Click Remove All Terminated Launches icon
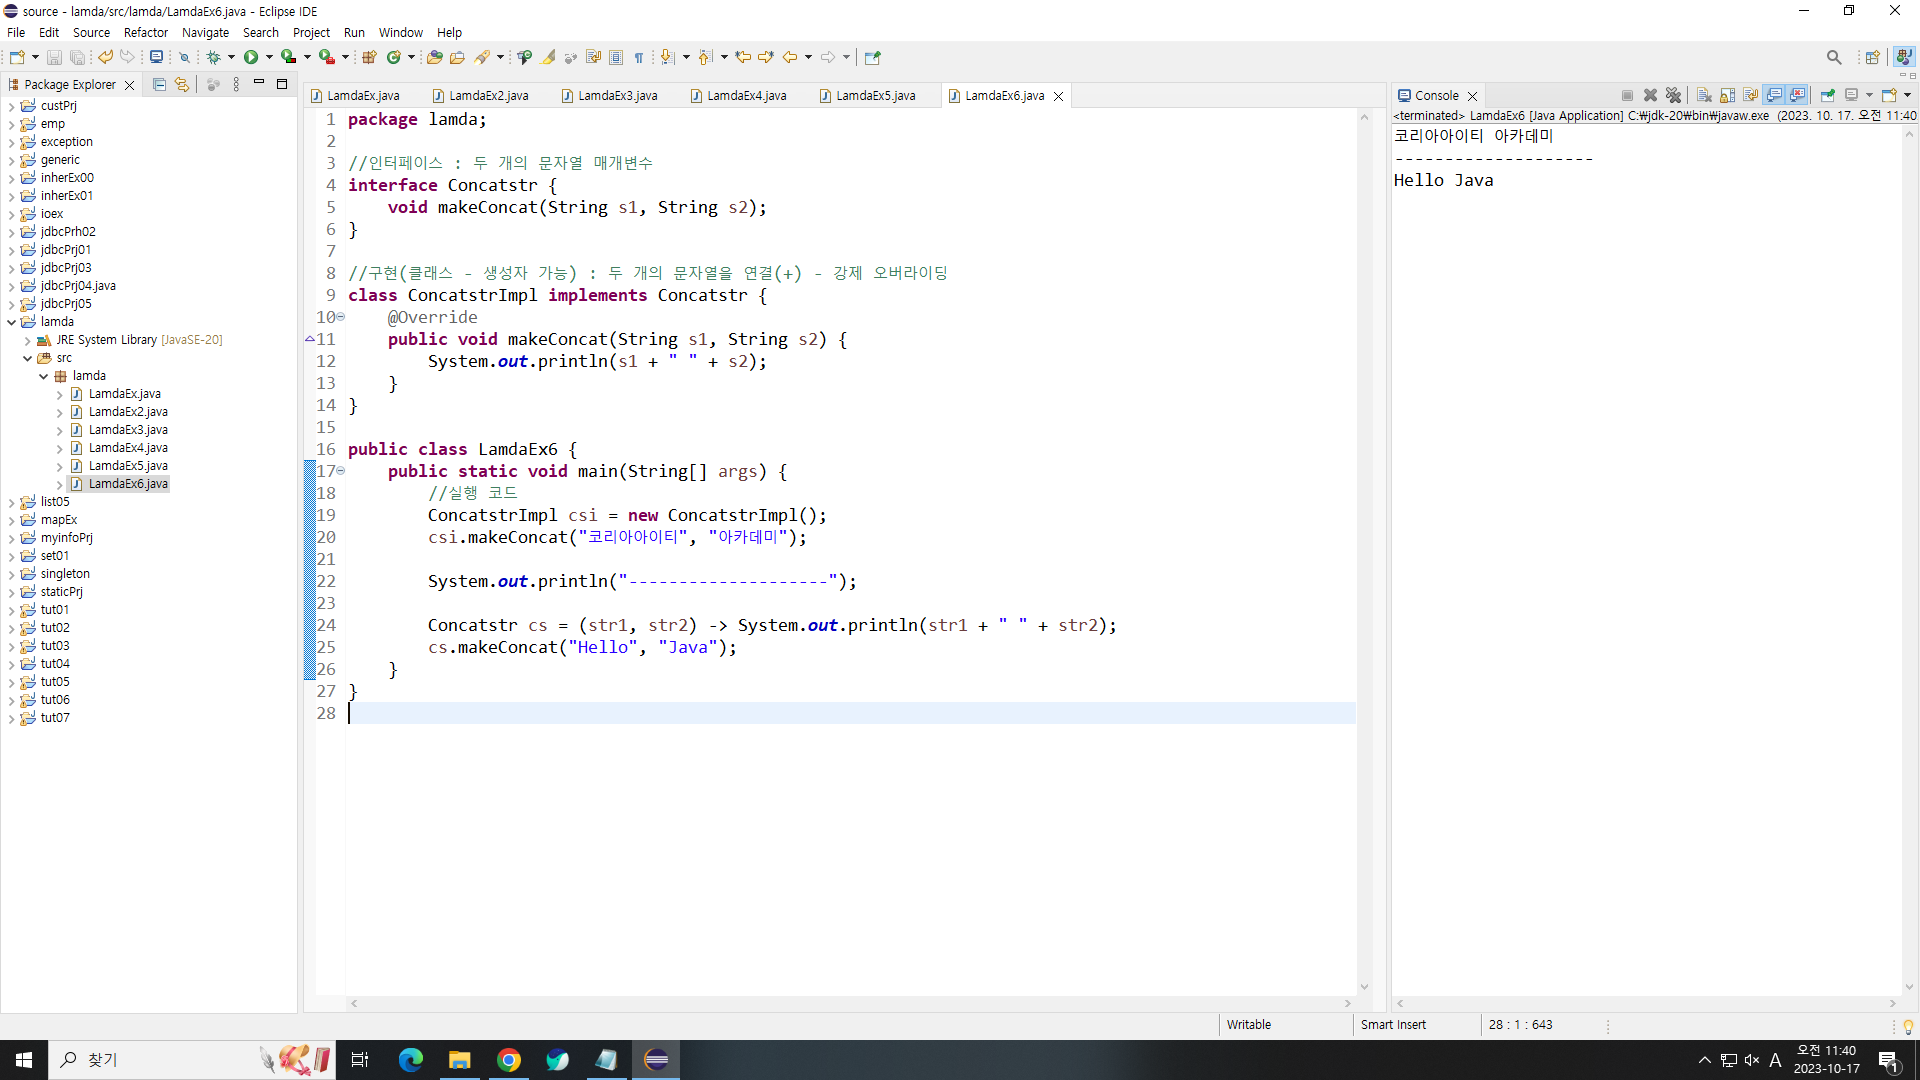Image resolution: width=1920 pixels, height=1080 pixels. [x=1673, y=95]
